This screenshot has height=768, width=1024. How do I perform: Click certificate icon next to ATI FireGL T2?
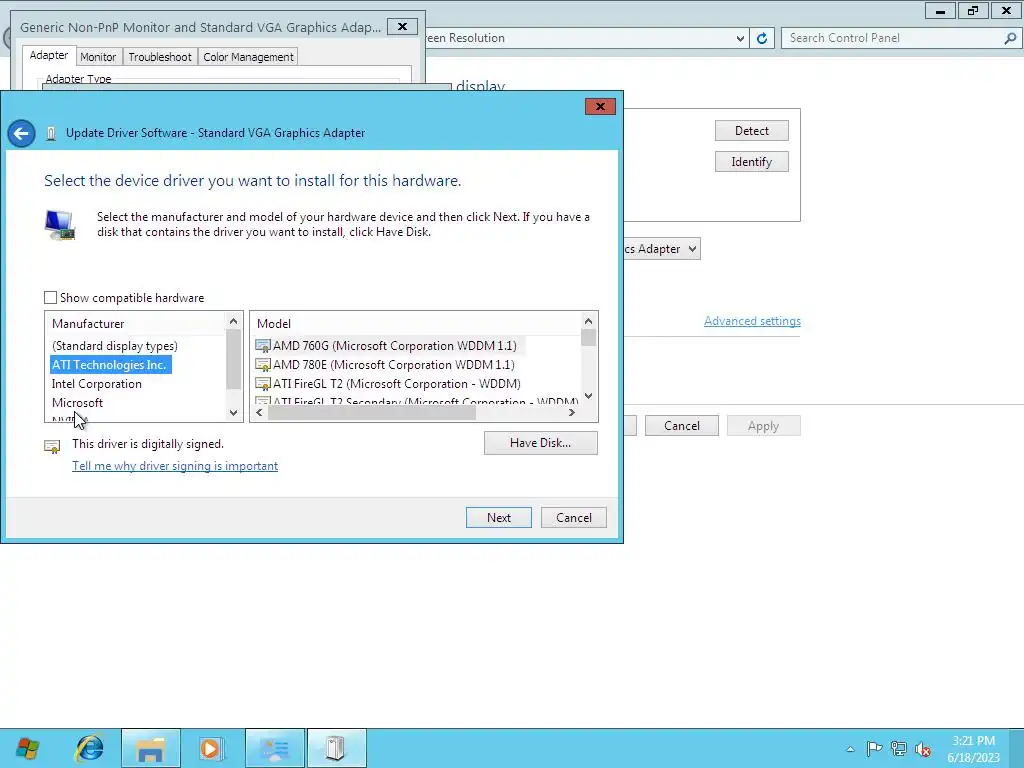(x=263, y=384)
